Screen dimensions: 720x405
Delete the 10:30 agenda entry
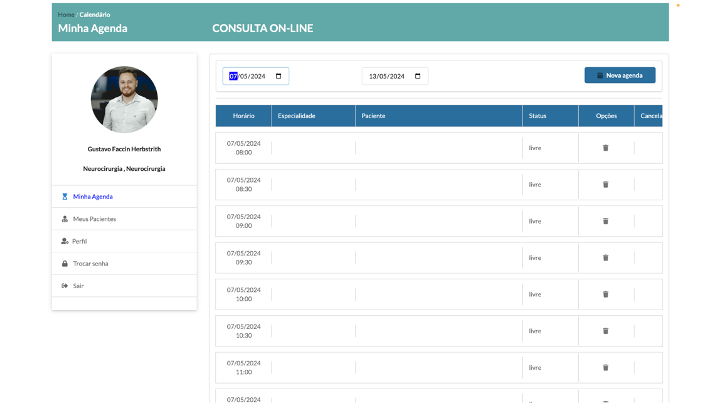(604, 330)
